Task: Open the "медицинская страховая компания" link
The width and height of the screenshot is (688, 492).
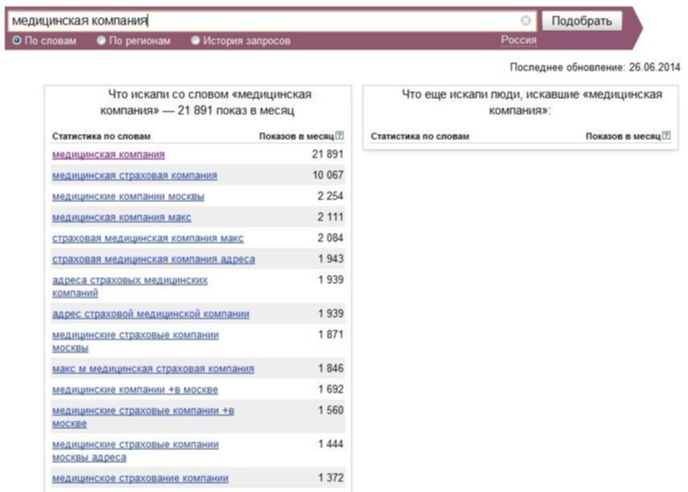Action: (135, 176)
